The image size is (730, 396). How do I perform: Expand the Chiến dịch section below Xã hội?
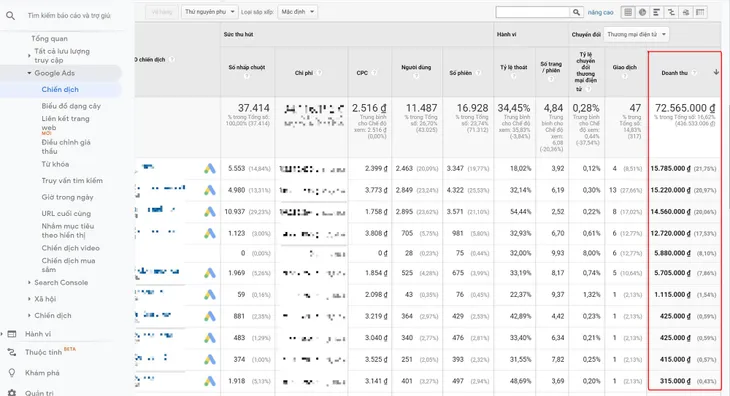pyautogui.click(x=29, y=315)
